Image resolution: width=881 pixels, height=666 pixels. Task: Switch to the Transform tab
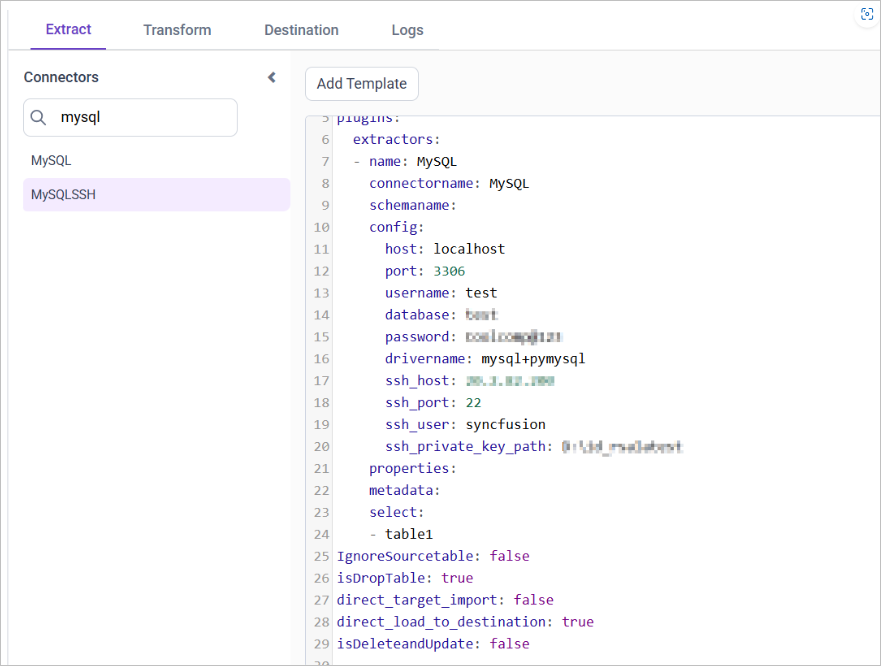(177, 30)
